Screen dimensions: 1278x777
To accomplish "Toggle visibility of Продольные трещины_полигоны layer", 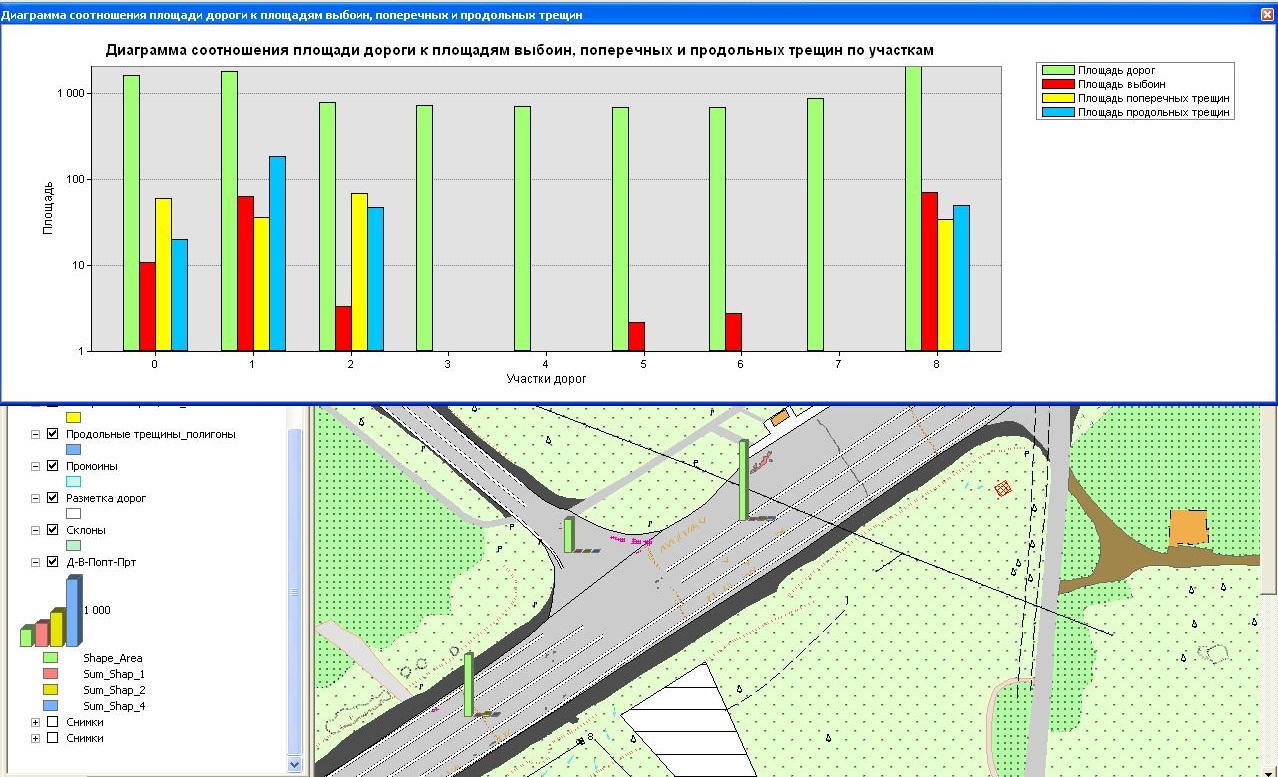I will tap(53, 434).
